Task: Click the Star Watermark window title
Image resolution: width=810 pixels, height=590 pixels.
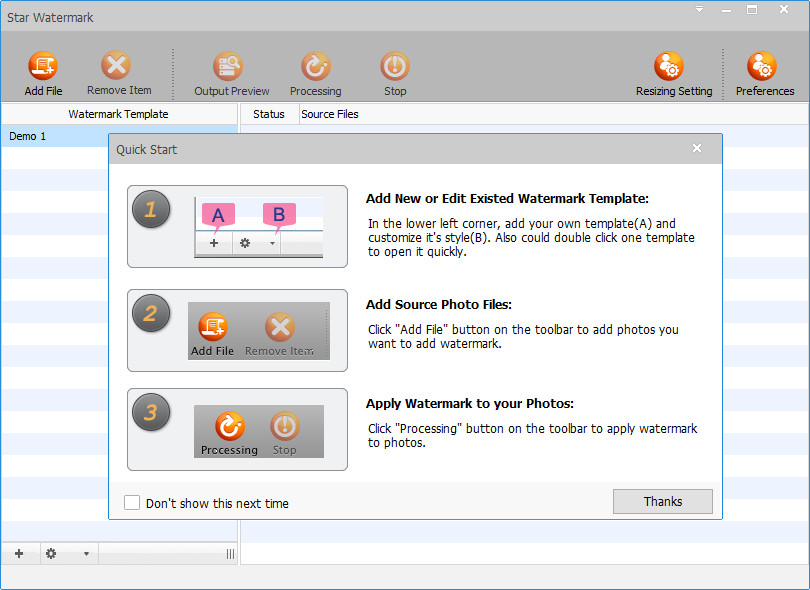Action: 50,18
